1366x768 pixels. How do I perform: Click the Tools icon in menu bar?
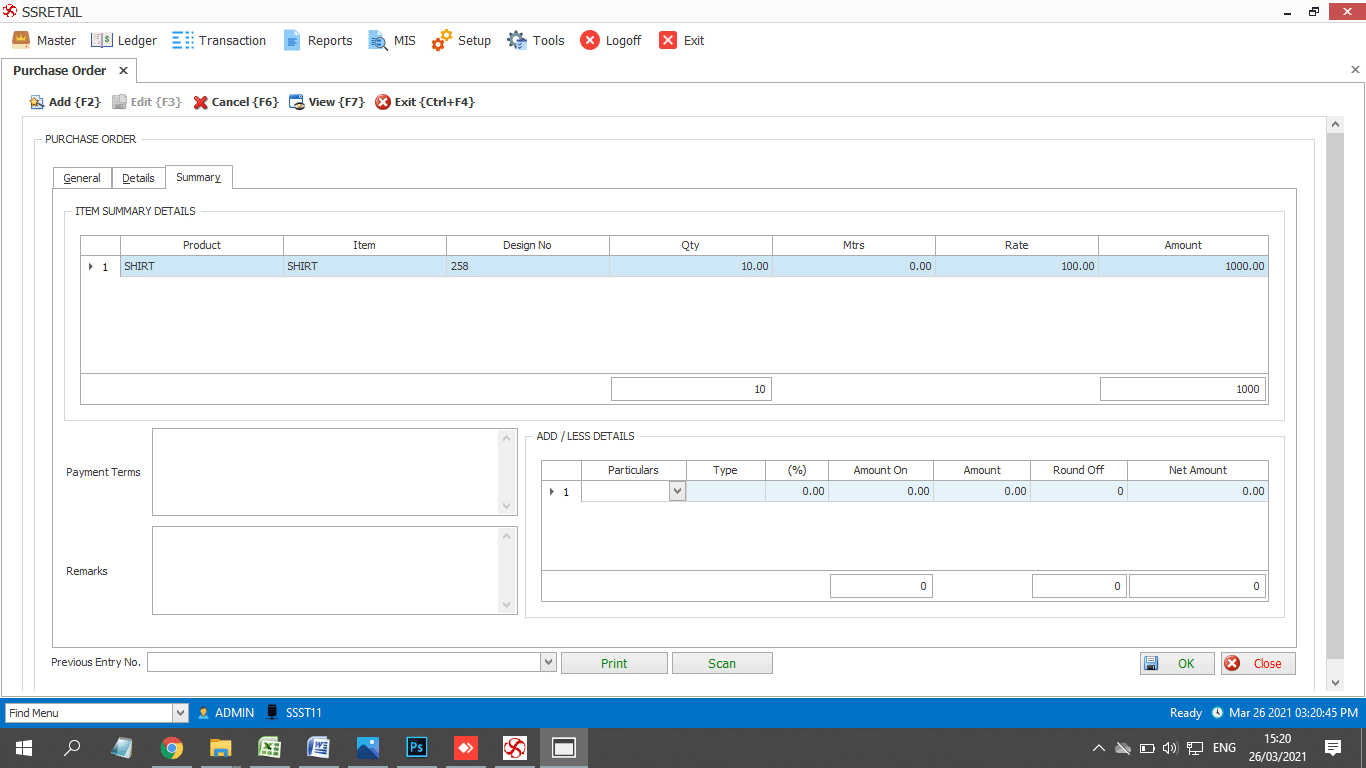(x=517, y=40)
